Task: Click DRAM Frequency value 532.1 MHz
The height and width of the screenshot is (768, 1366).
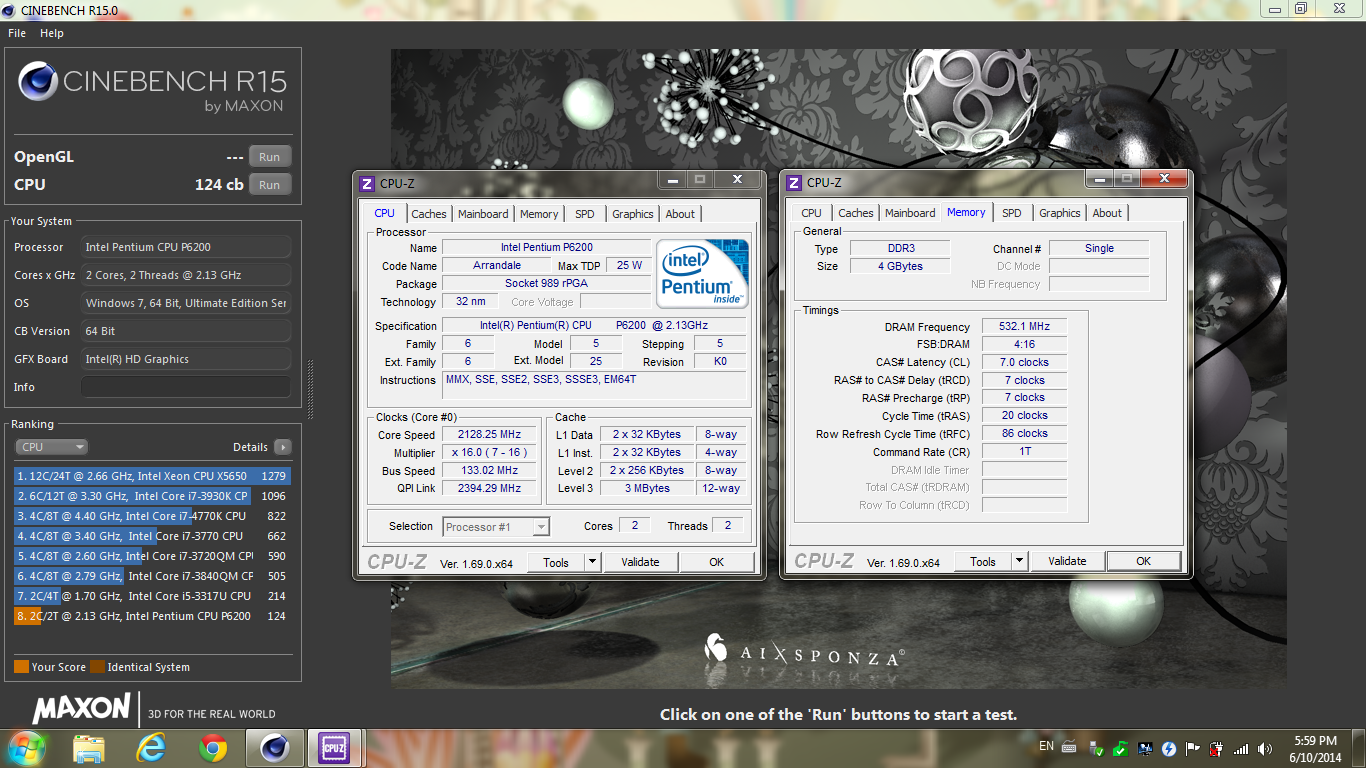Action: pos(1024,326)
